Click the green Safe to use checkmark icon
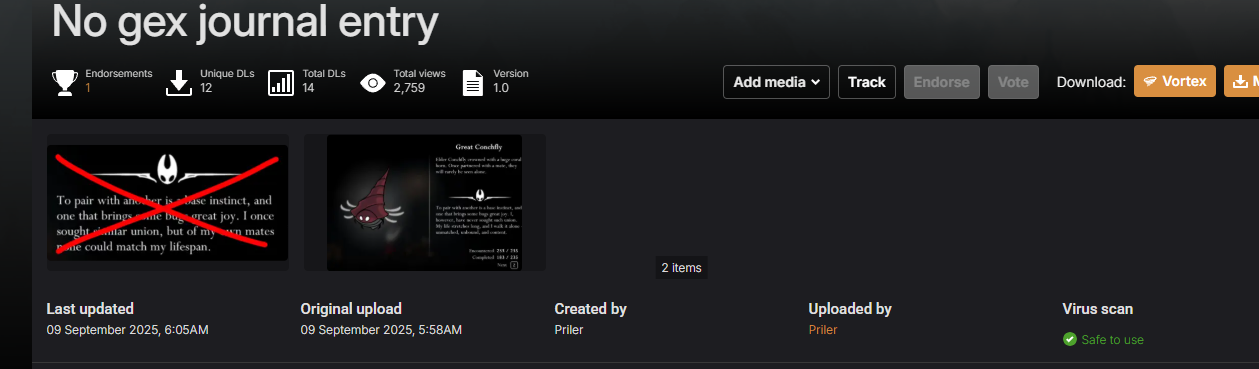 click(x=1070, y=339)
